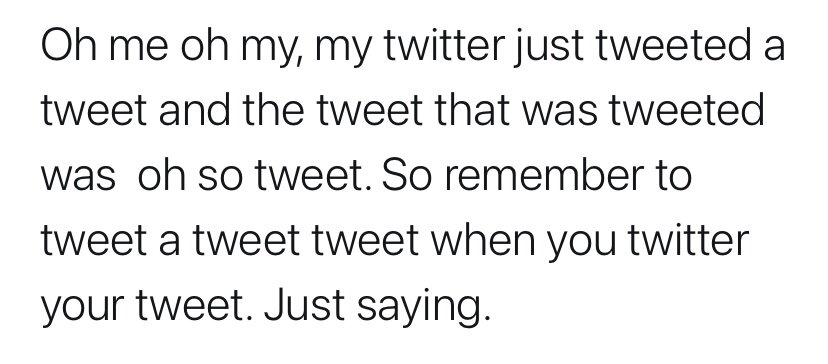The image size is (828, 364).
Task: Click the word "and" in the text
Action: coord(194,109)
